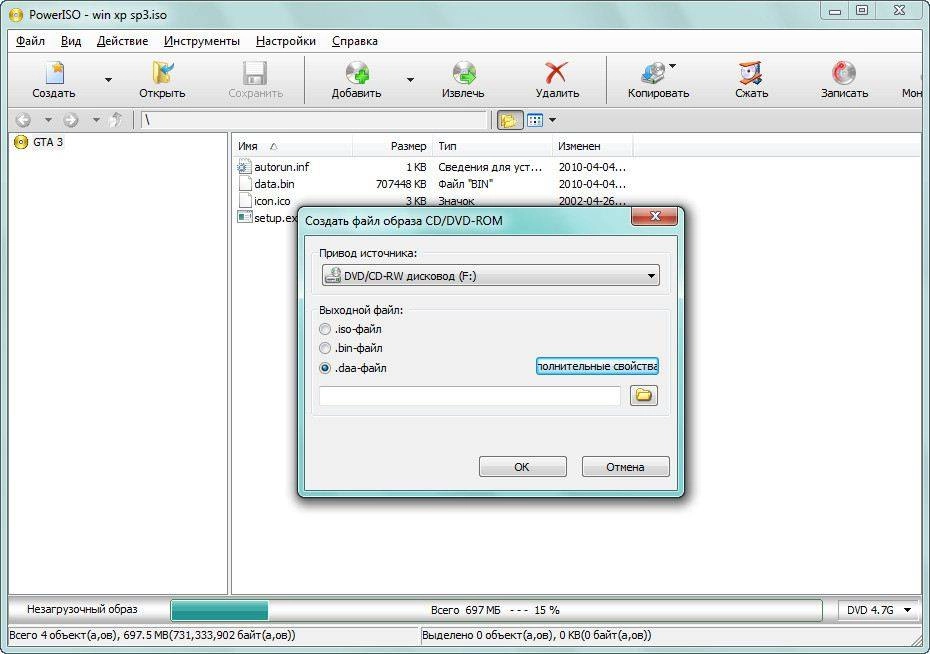Open the Привод источника drive dropdown
Viewport: 930px width, 654px height.
click(x=491, y=276)
